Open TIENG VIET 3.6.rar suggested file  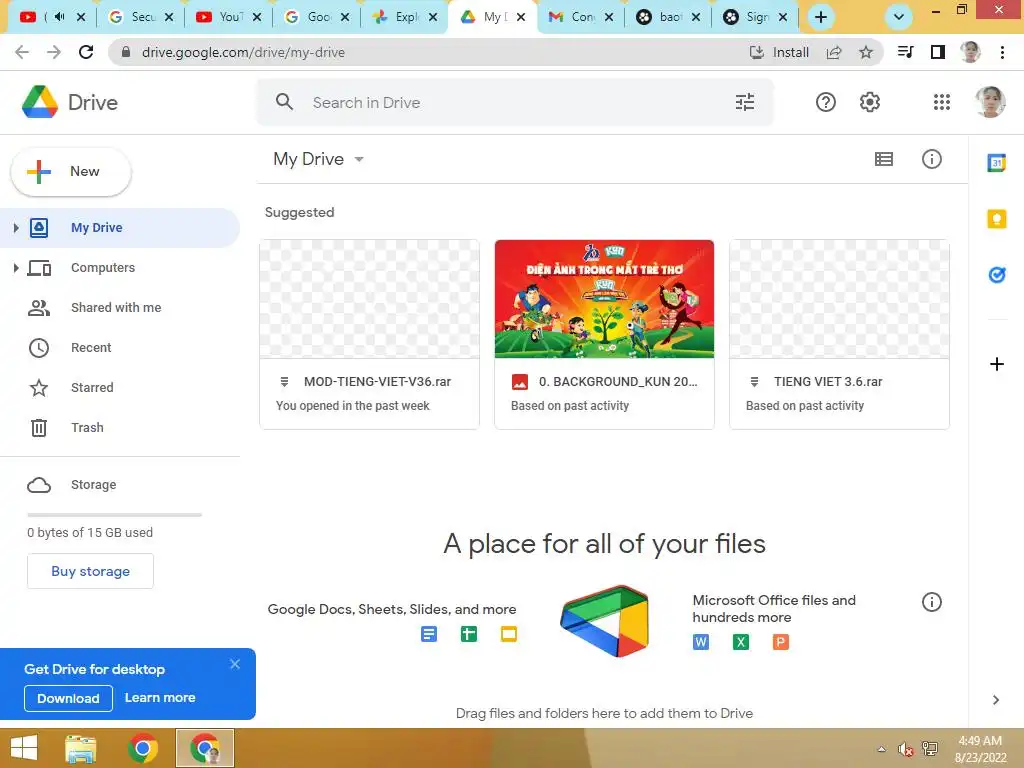pyautogui.click(x=839, y=334)
